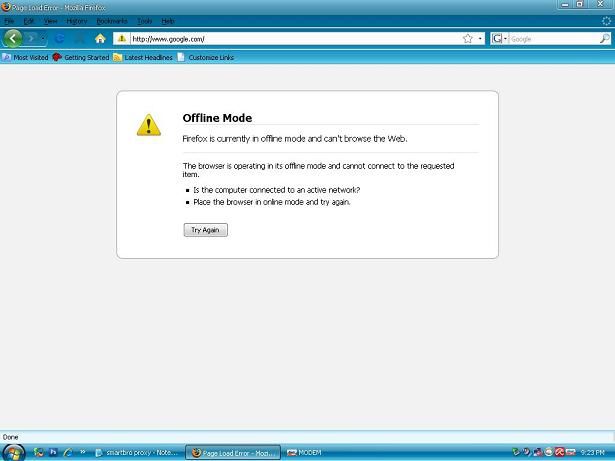Image resolution: width=615 pixels, height=461 pixels.
Task: Launch Photoshop from quick launch
Action: [x=53, y=452]
